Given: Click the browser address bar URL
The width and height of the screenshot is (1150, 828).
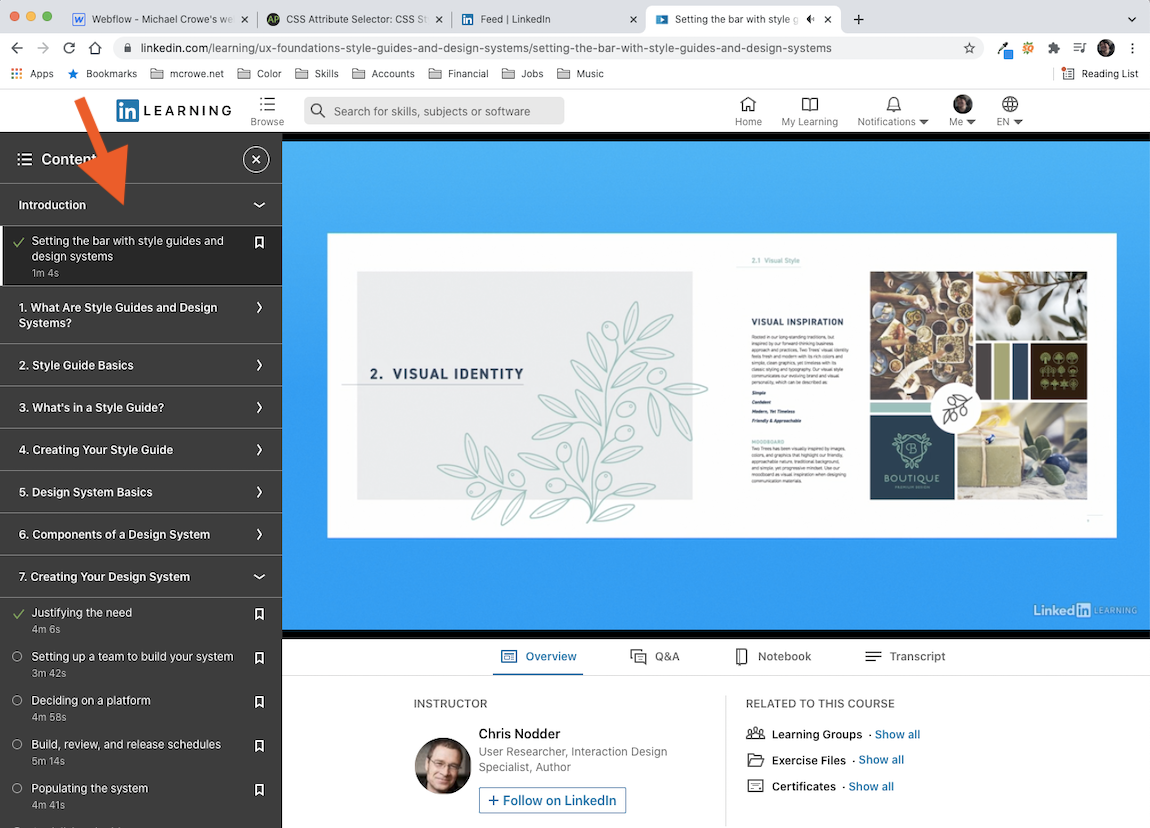Looking at the screenshot, I should coord(486,48).
